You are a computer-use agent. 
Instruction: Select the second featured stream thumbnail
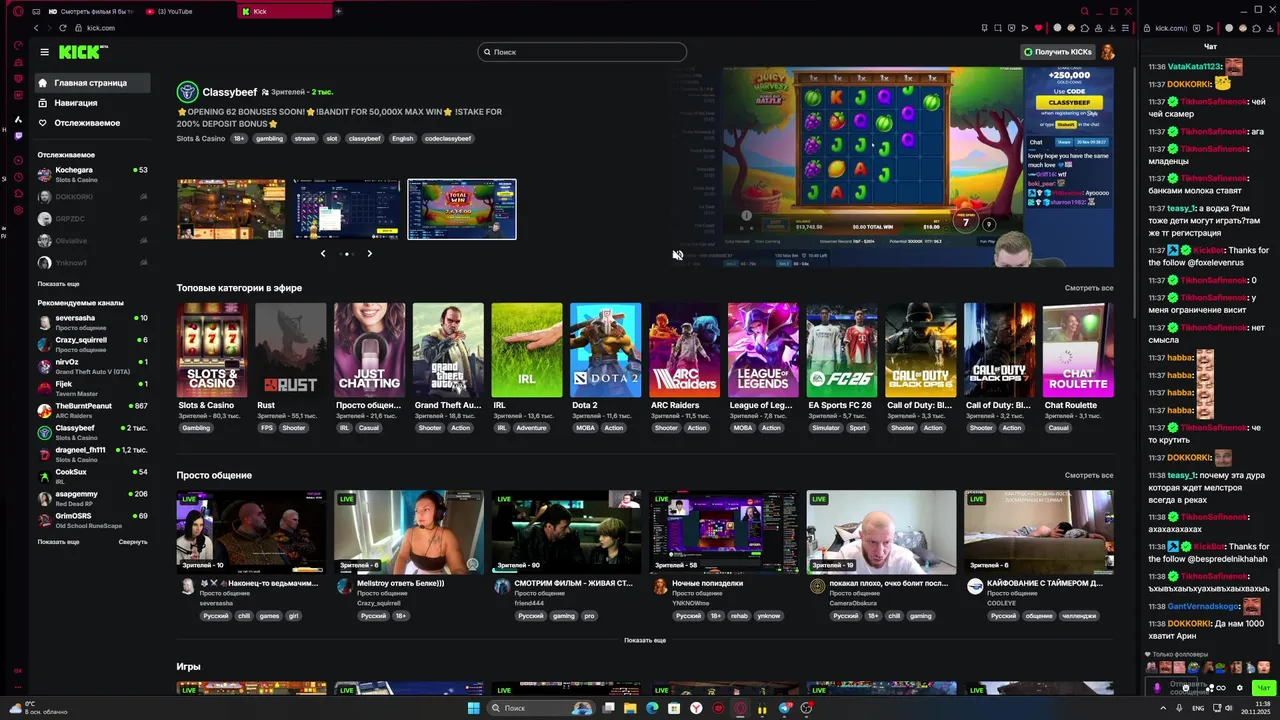346,209
